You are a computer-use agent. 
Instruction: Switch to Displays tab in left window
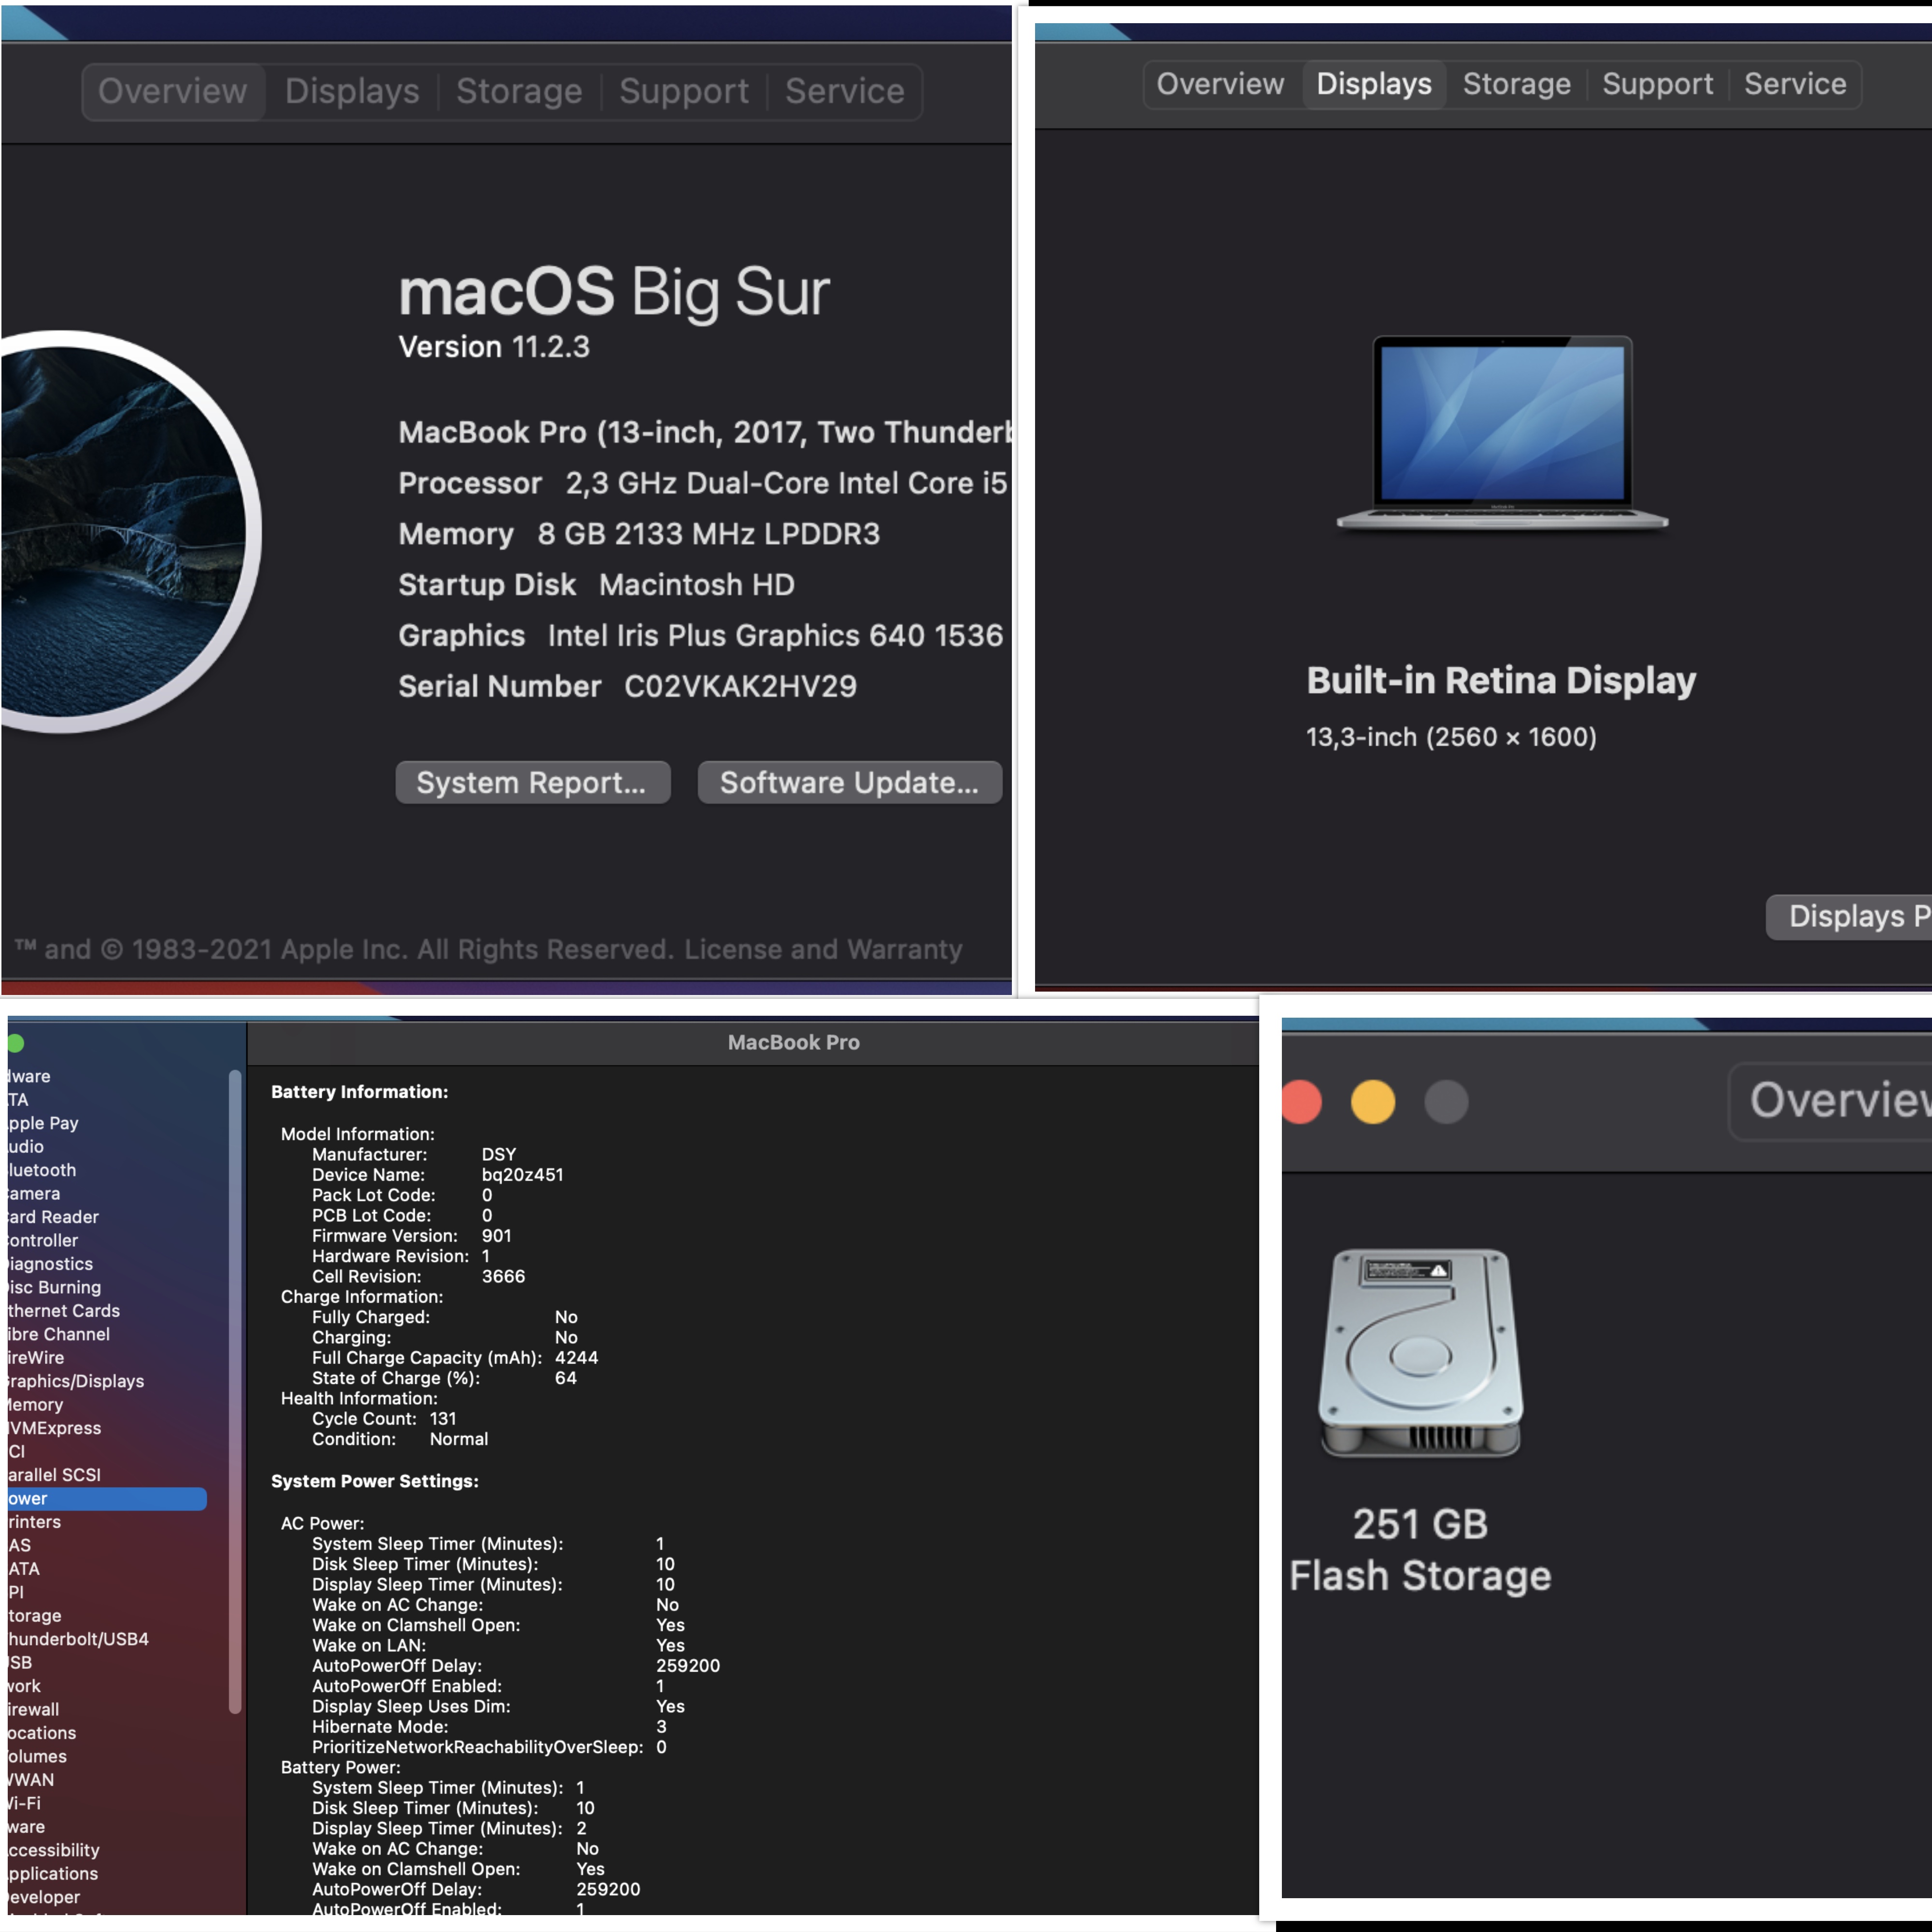[352, 91]
